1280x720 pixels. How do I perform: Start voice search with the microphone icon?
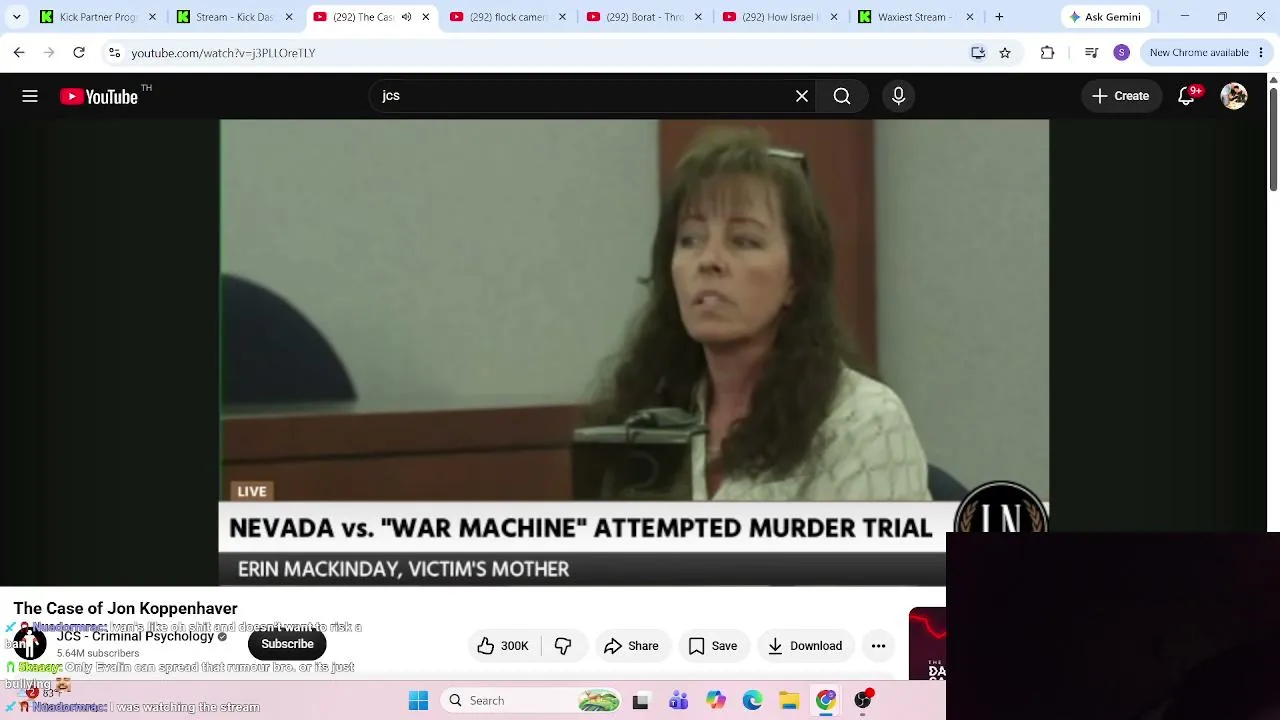coord(898,96)
